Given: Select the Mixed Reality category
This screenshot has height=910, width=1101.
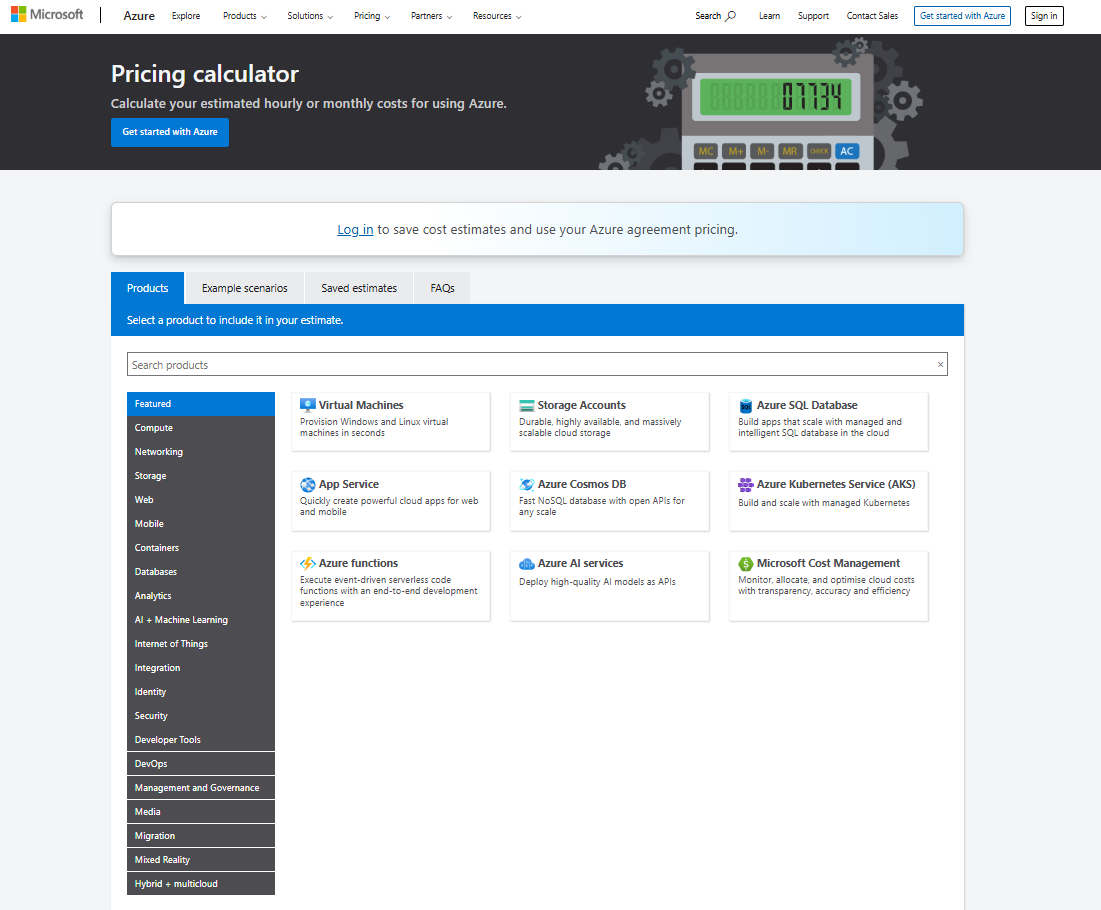Looking at the screenshot, I should point(201,859).
